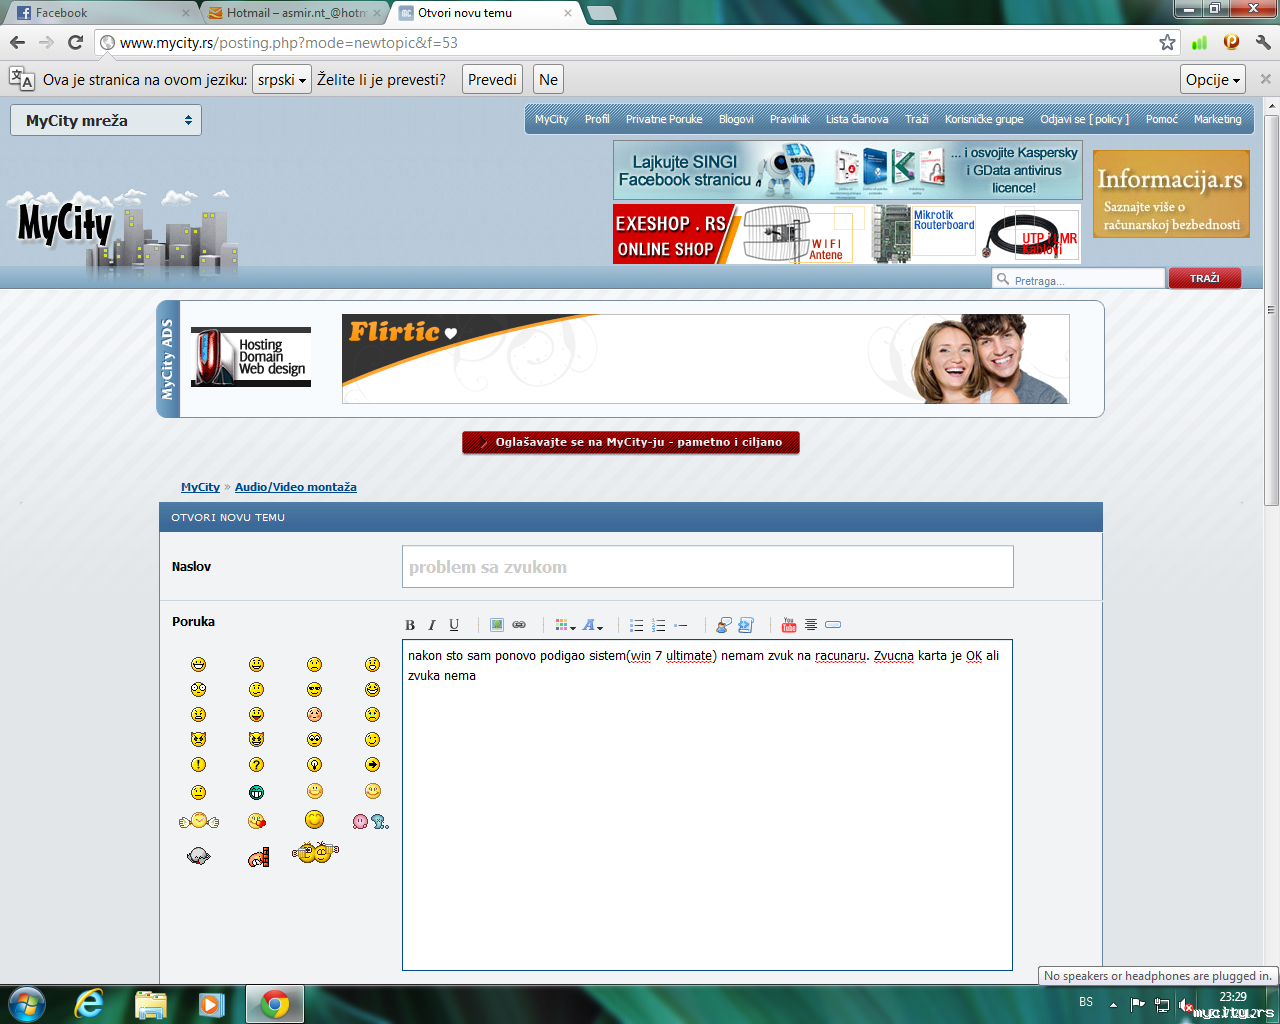The height and width of the screenshot is (1024, 1280).
Task: Insert the question mark smiley
Action: point(257,765)
